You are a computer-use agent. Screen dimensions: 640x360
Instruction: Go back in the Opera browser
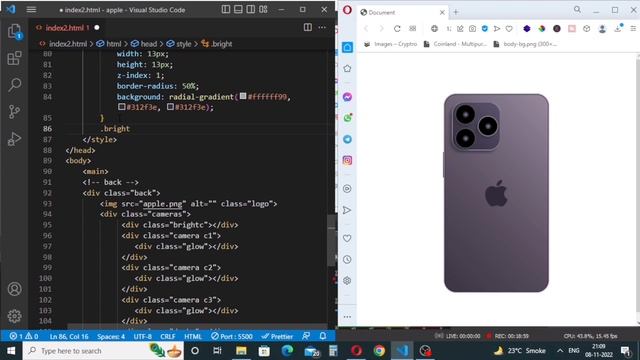pos(366,29)
